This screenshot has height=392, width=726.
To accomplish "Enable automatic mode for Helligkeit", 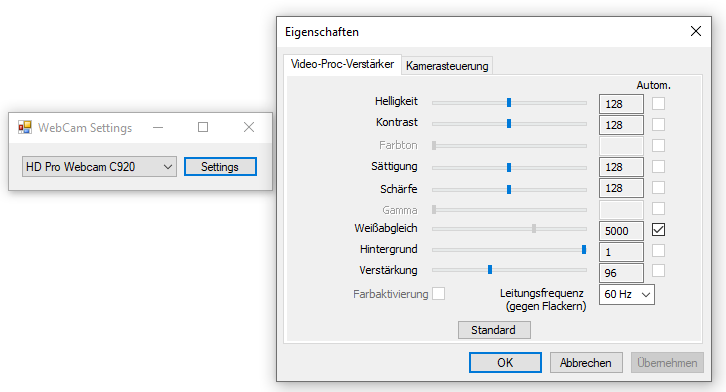I will [658, 103].
